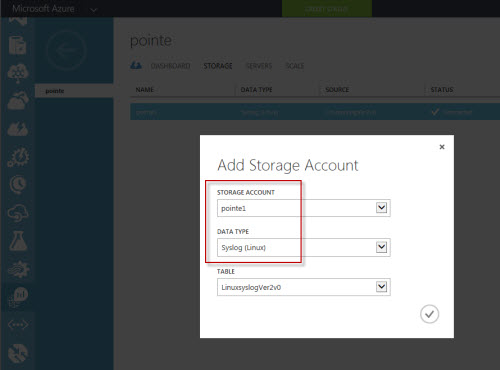
Task: Open the machine learning flask icon
Action: click(18, 241)
